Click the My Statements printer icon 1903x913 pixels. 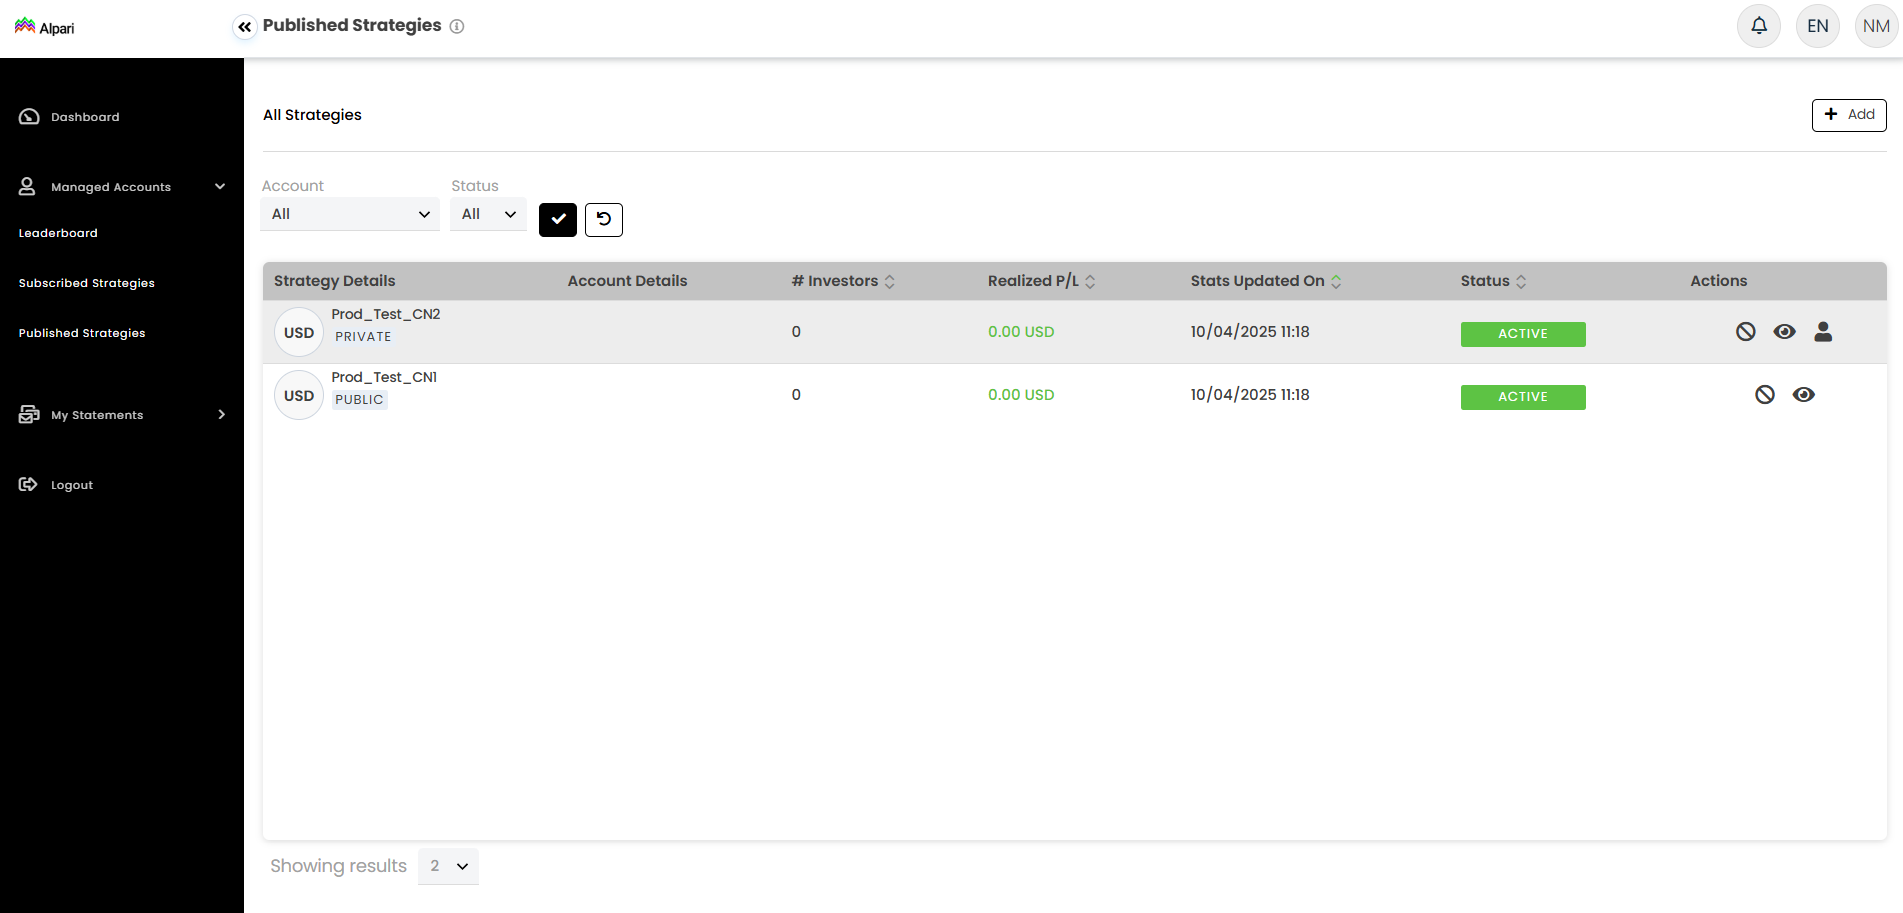pos(29,415)
